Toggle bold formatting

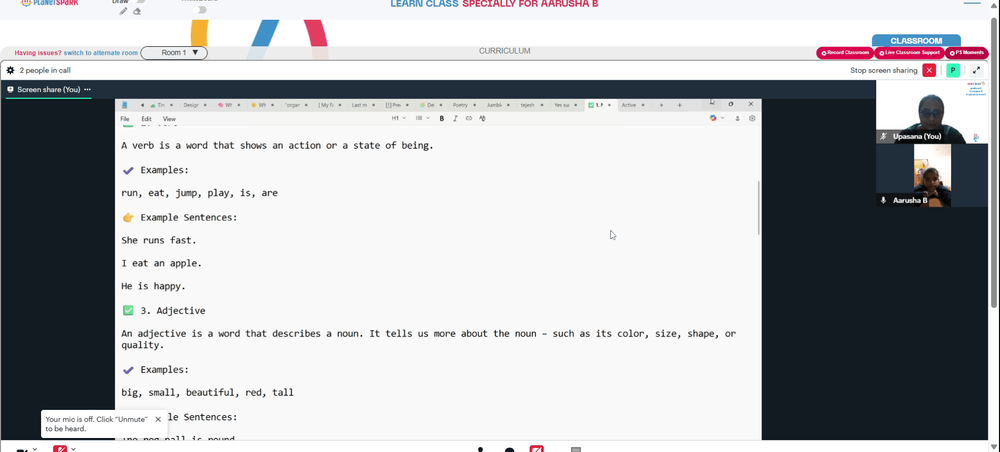pos(441,119)
